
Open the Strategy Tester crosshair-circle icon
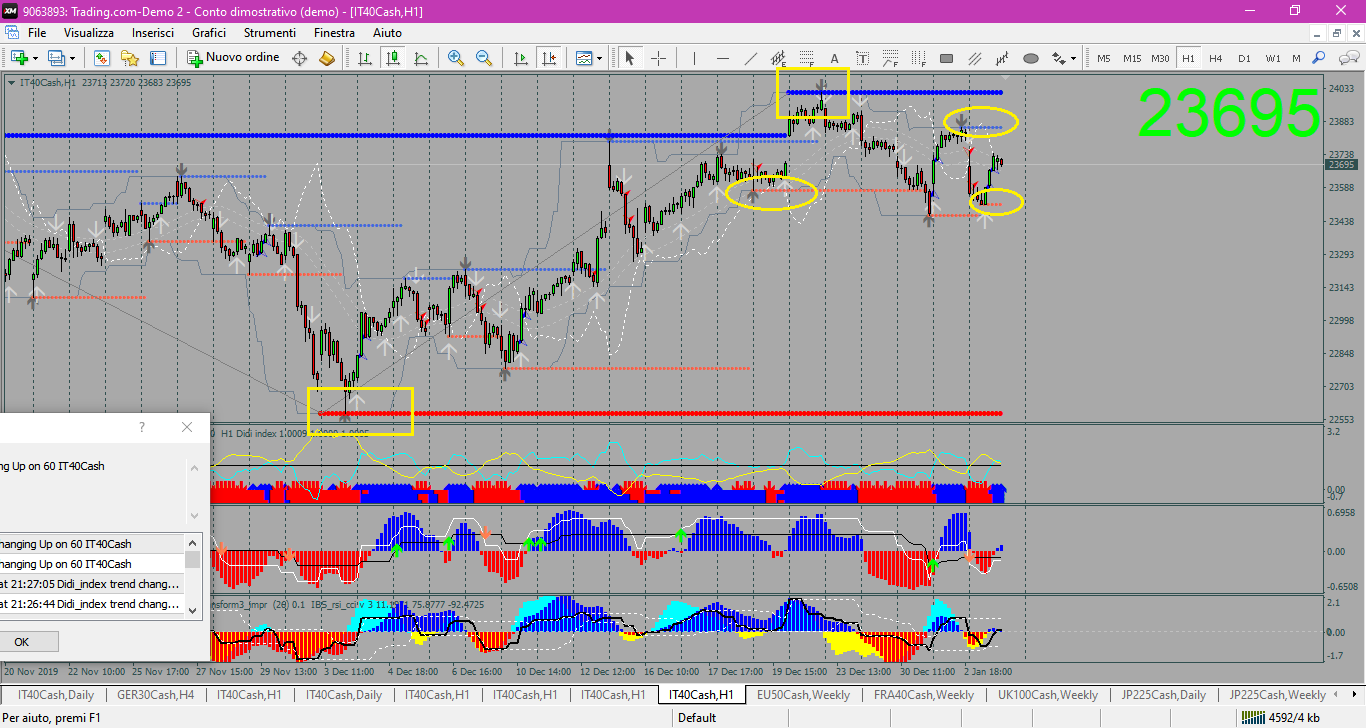coord(299,58)
